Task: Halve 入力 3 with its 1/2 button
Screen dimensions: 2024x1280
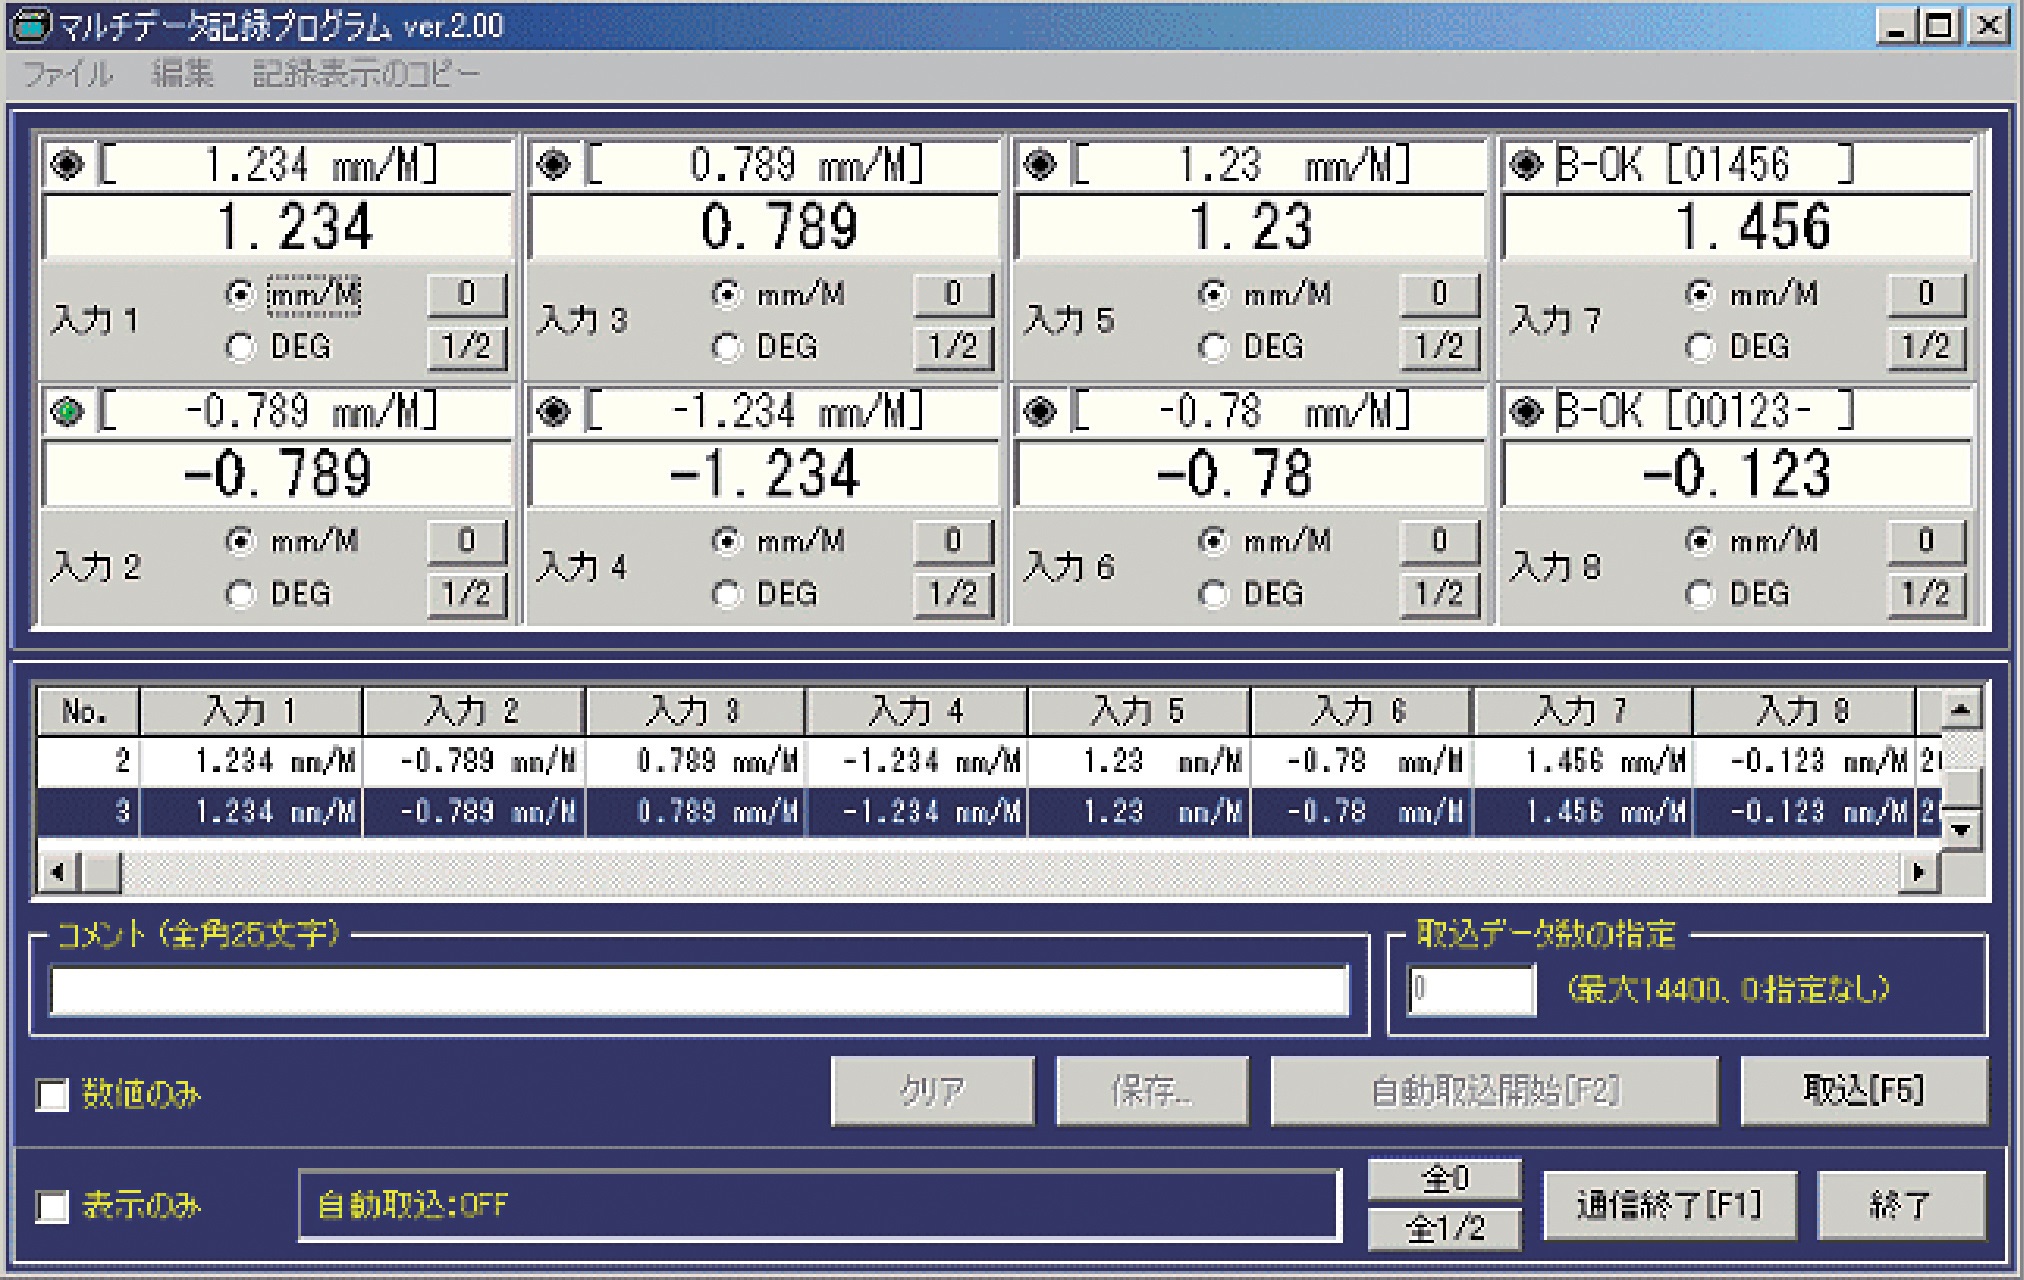Action: [x=953, y=347]
